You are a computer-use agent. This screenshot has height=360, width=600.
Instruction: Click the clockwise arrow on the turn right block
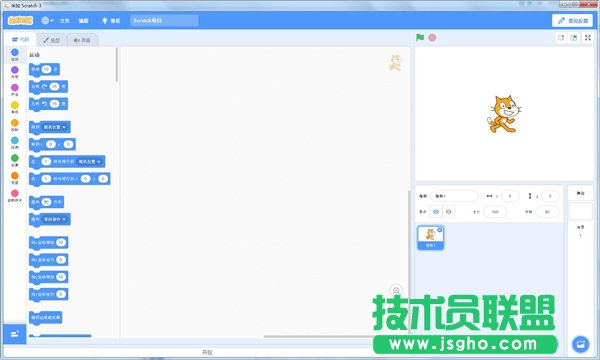(x=44, y=87)
